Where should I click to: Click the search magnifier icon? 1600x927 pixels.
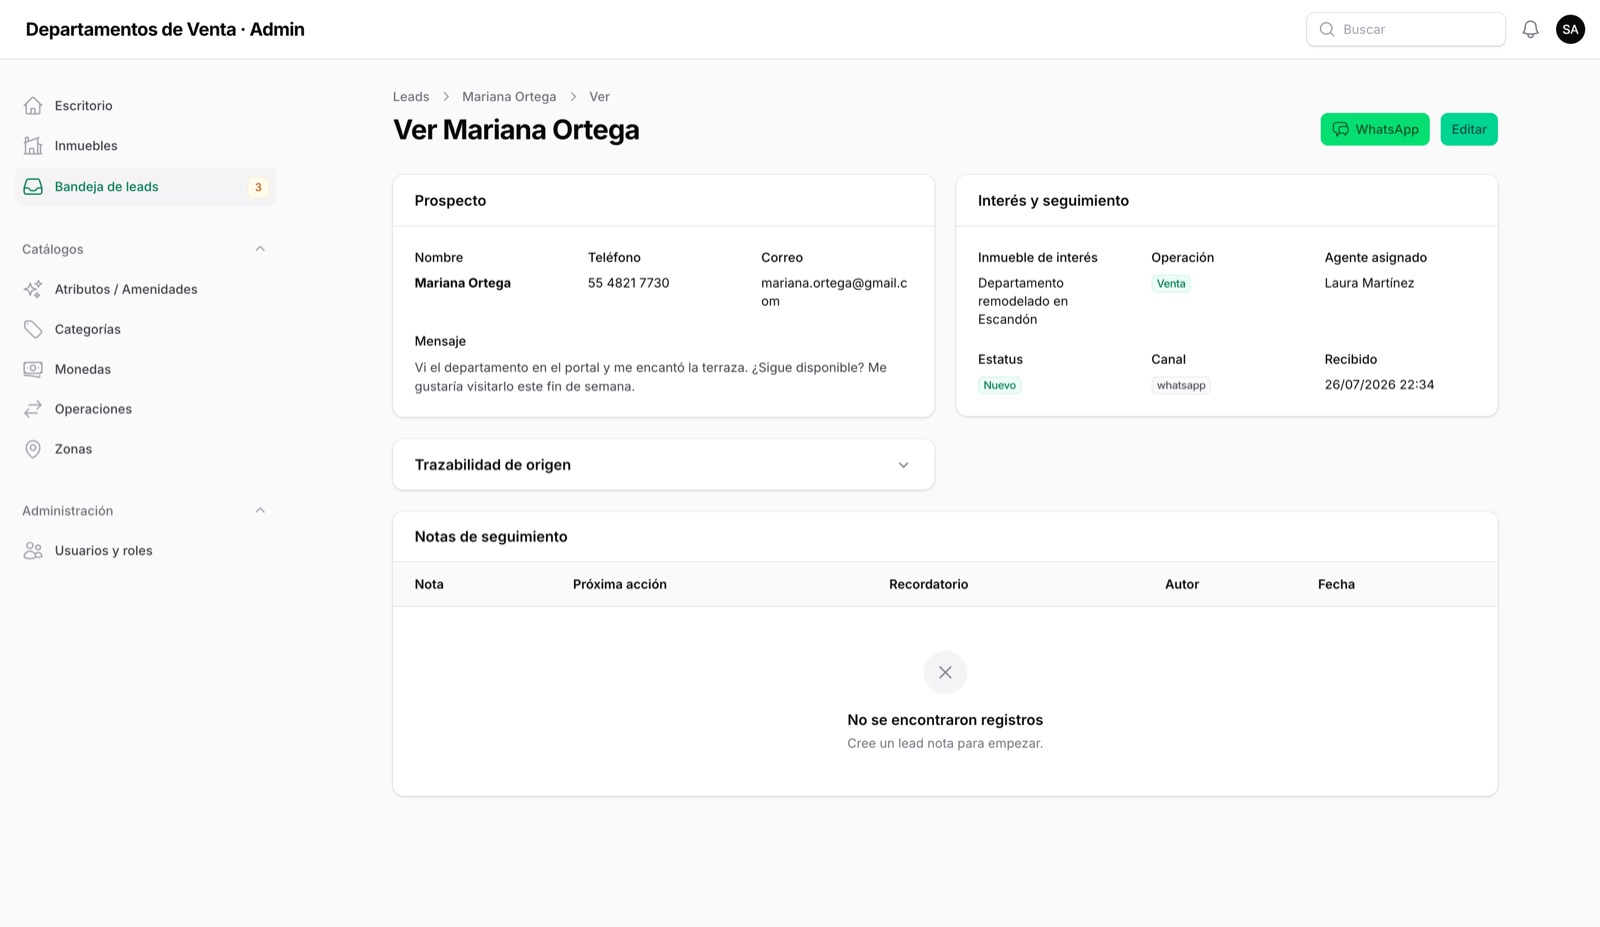[1327, 30]
